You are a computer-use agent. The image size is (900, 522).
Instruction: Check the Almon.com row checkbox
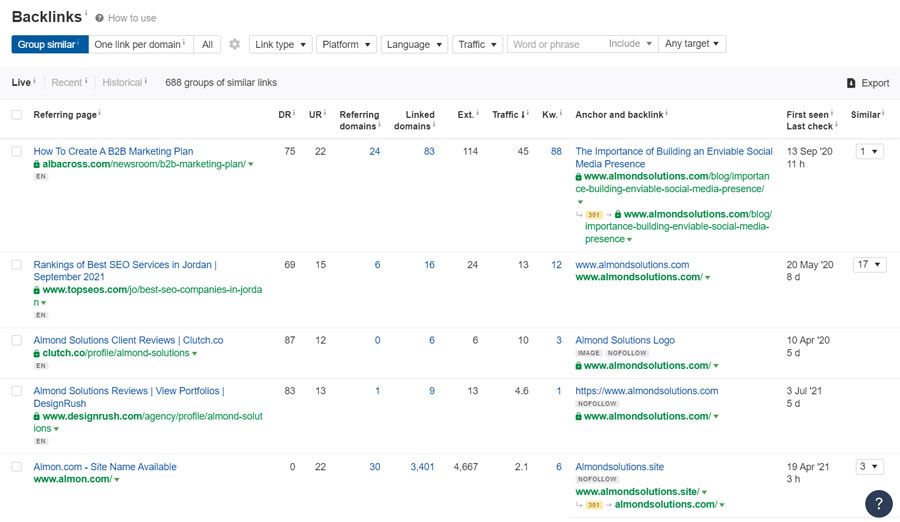click(17, 467)
